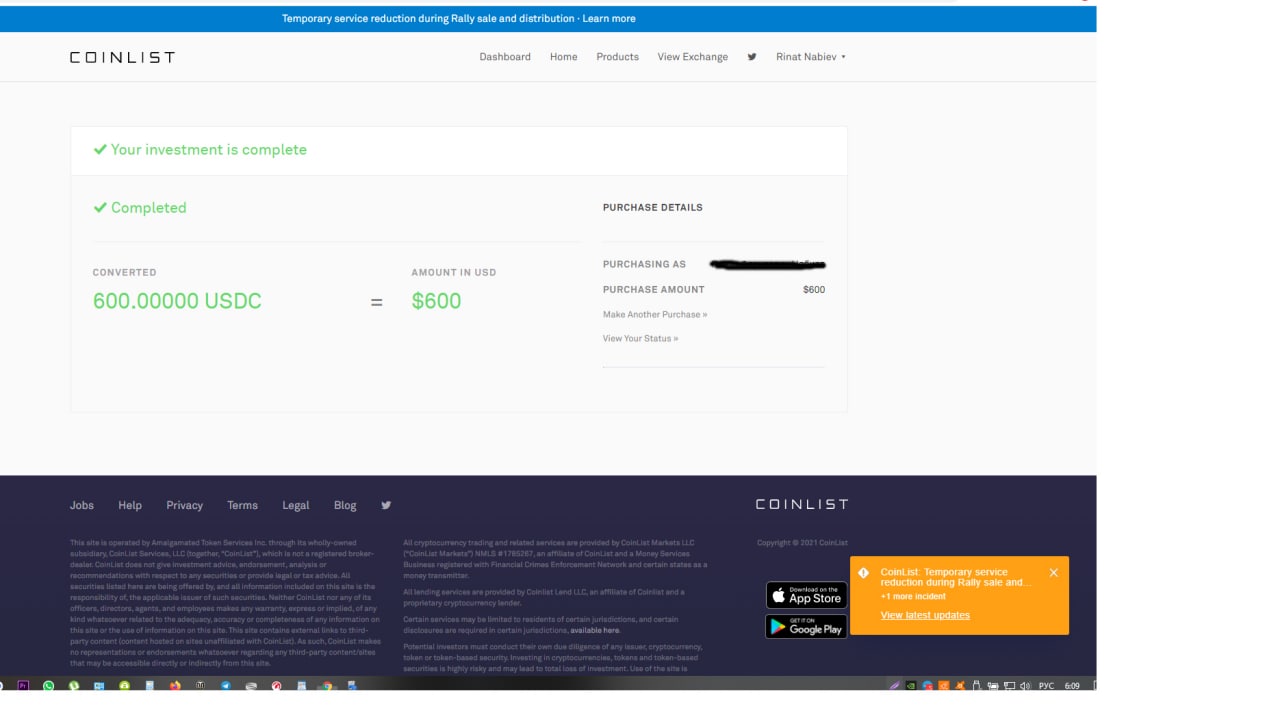Click the 600.00000 USDC converted amount
The height and width of the screenshot is (706, 1280).
click(177, 301)
